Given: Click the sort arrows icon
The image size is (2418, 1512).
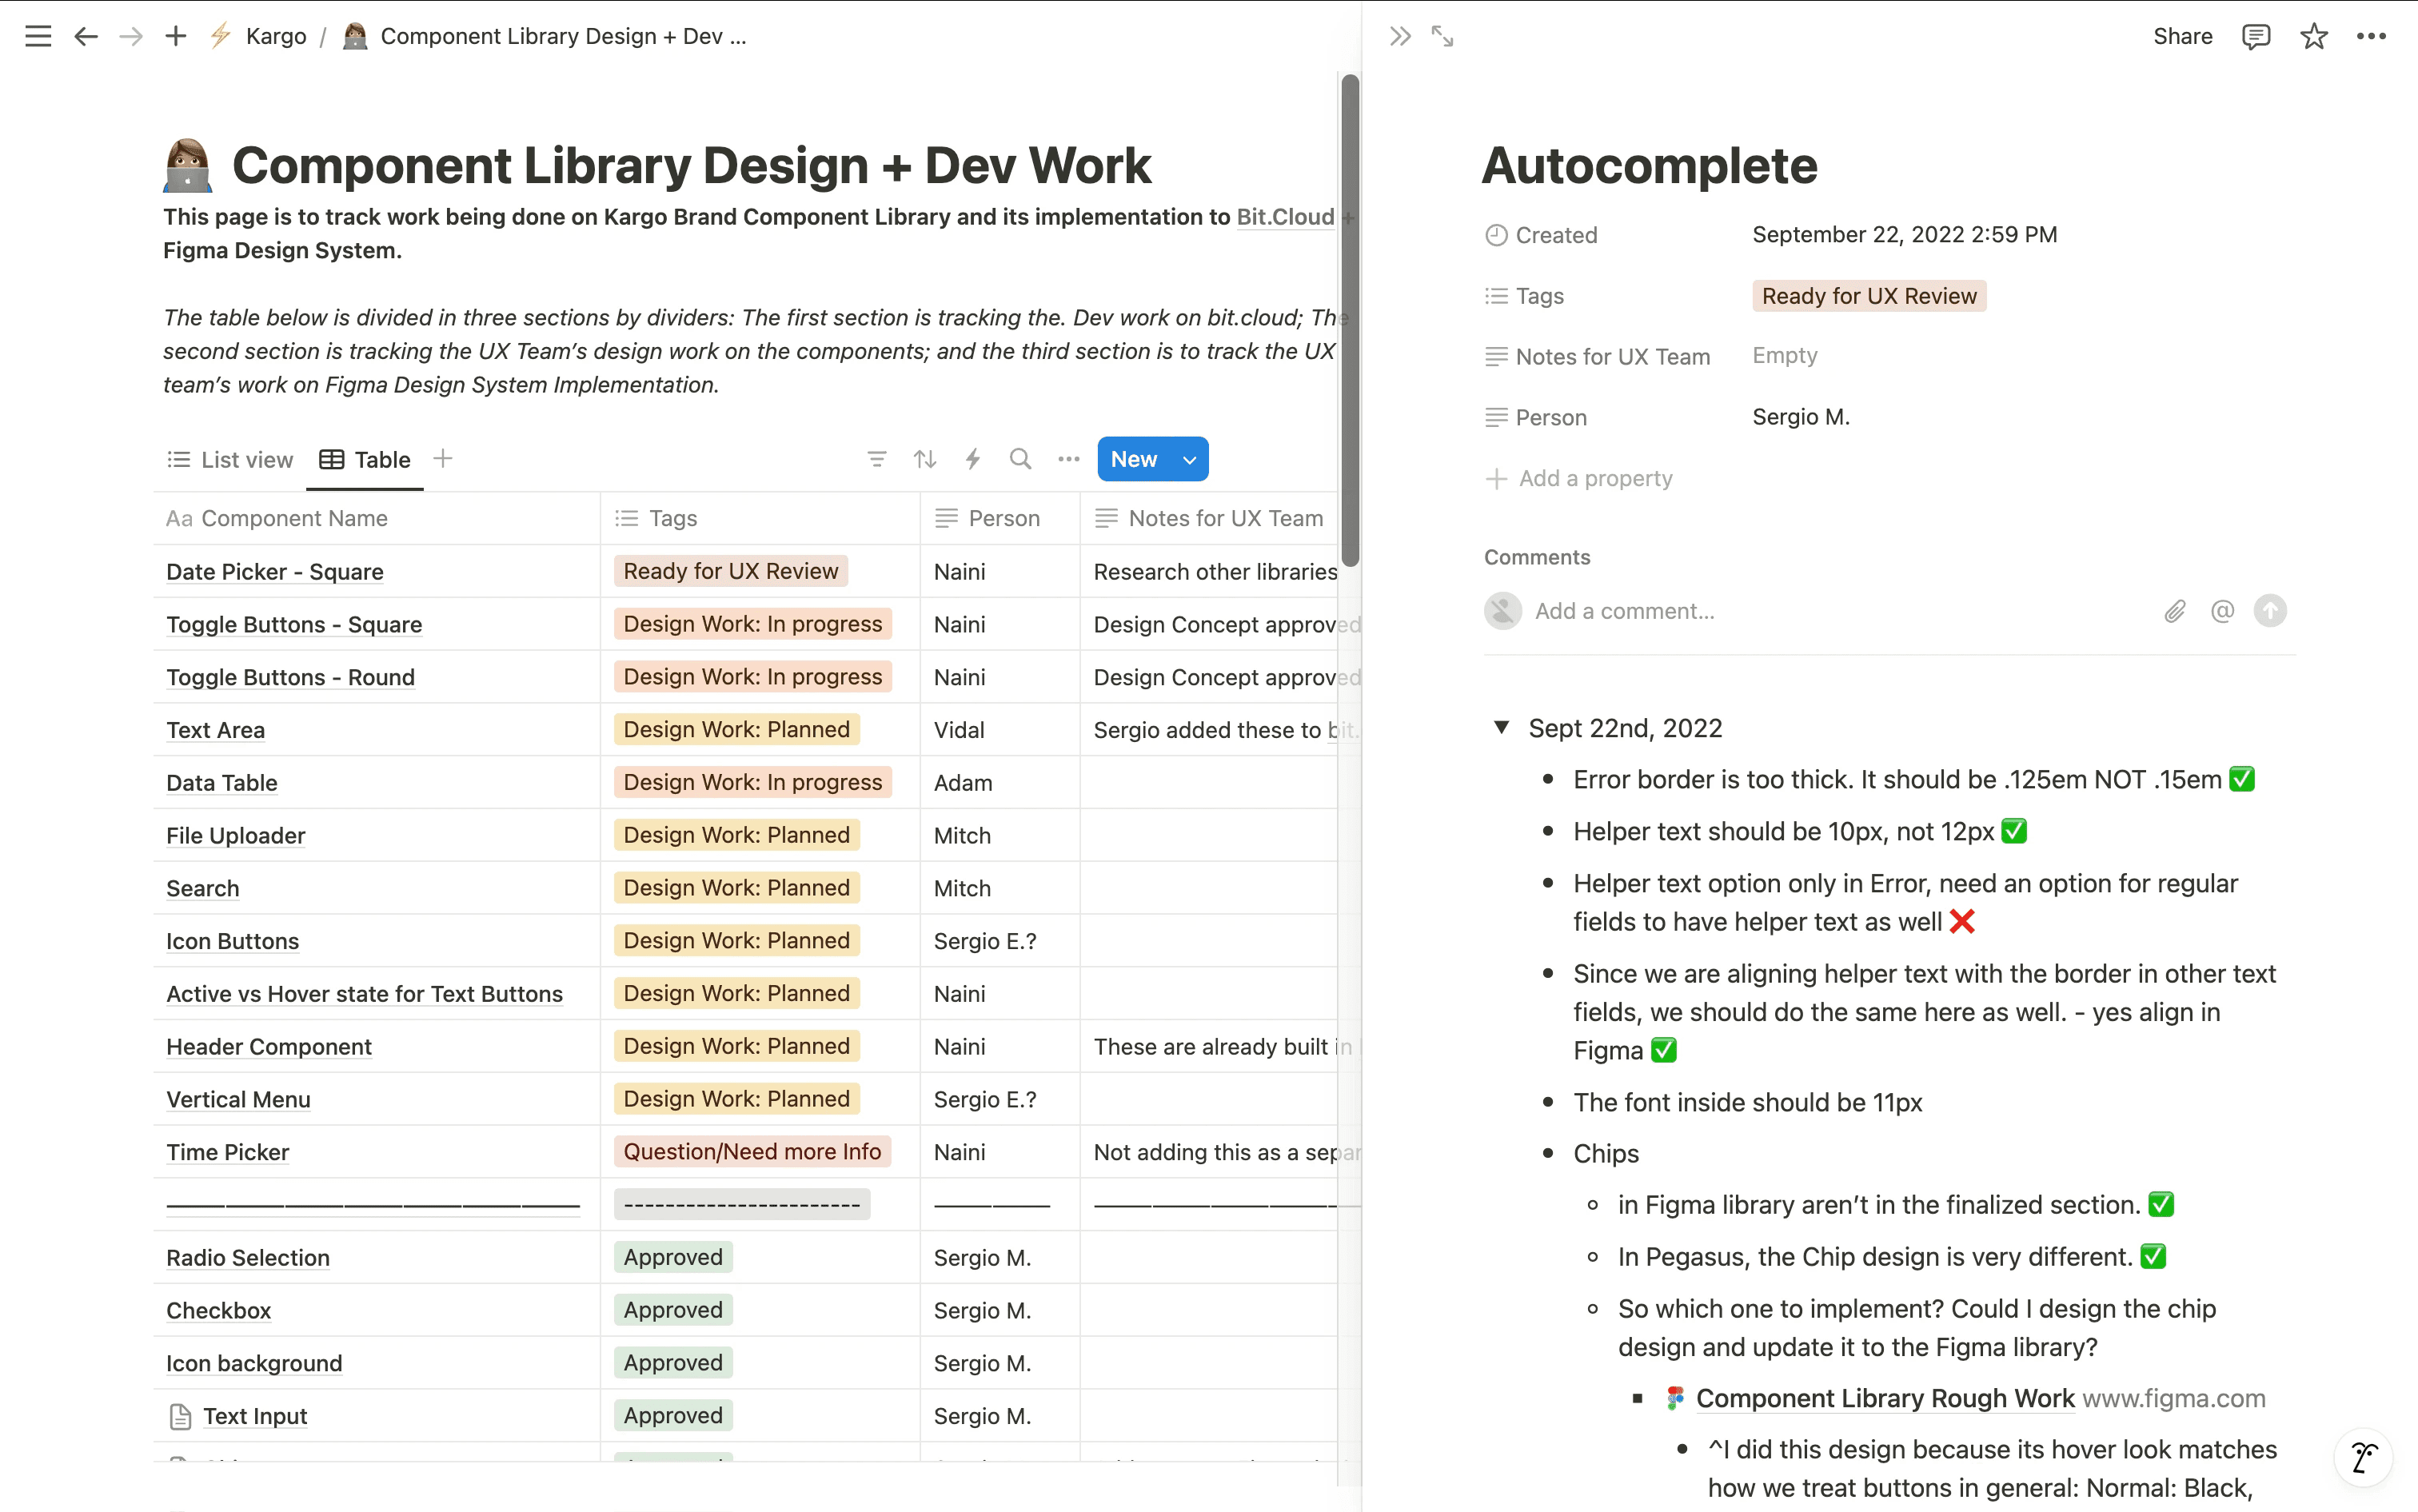Looking at the screenshot, I should (x=924, y=459).
